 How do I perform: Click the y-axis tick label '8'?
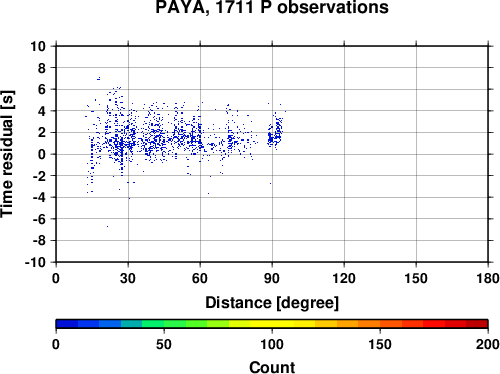(x=42, y=68)
